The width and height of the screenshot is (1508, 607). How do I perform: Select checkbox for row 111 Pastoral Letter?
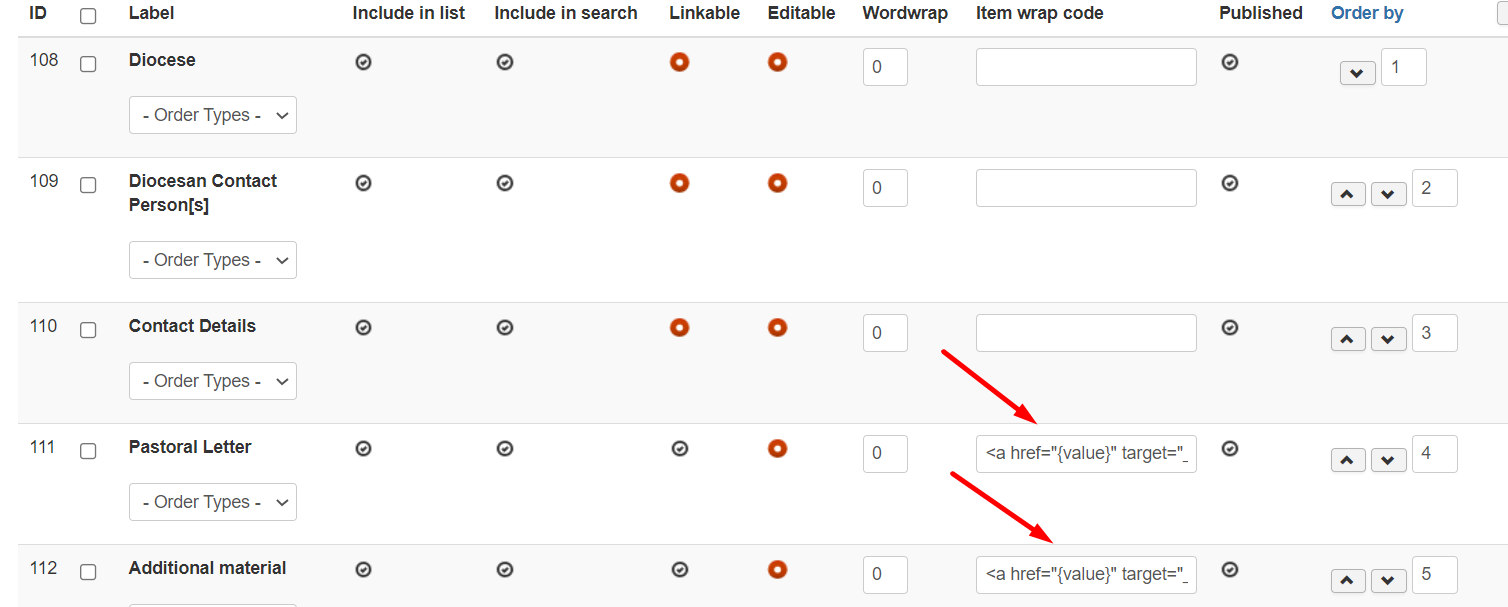click(88, 451)
